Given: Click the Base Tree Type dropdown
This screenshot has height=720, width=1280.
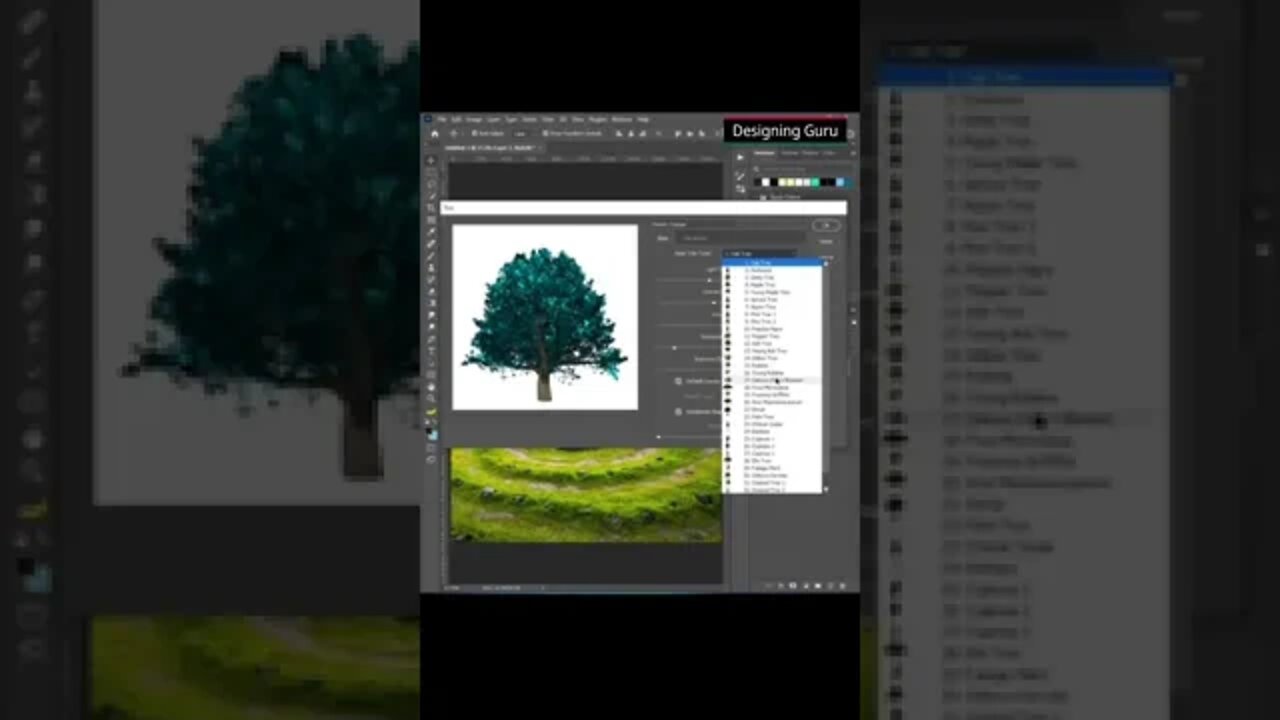Looking at the screenshot, I should tap(760, 253).
